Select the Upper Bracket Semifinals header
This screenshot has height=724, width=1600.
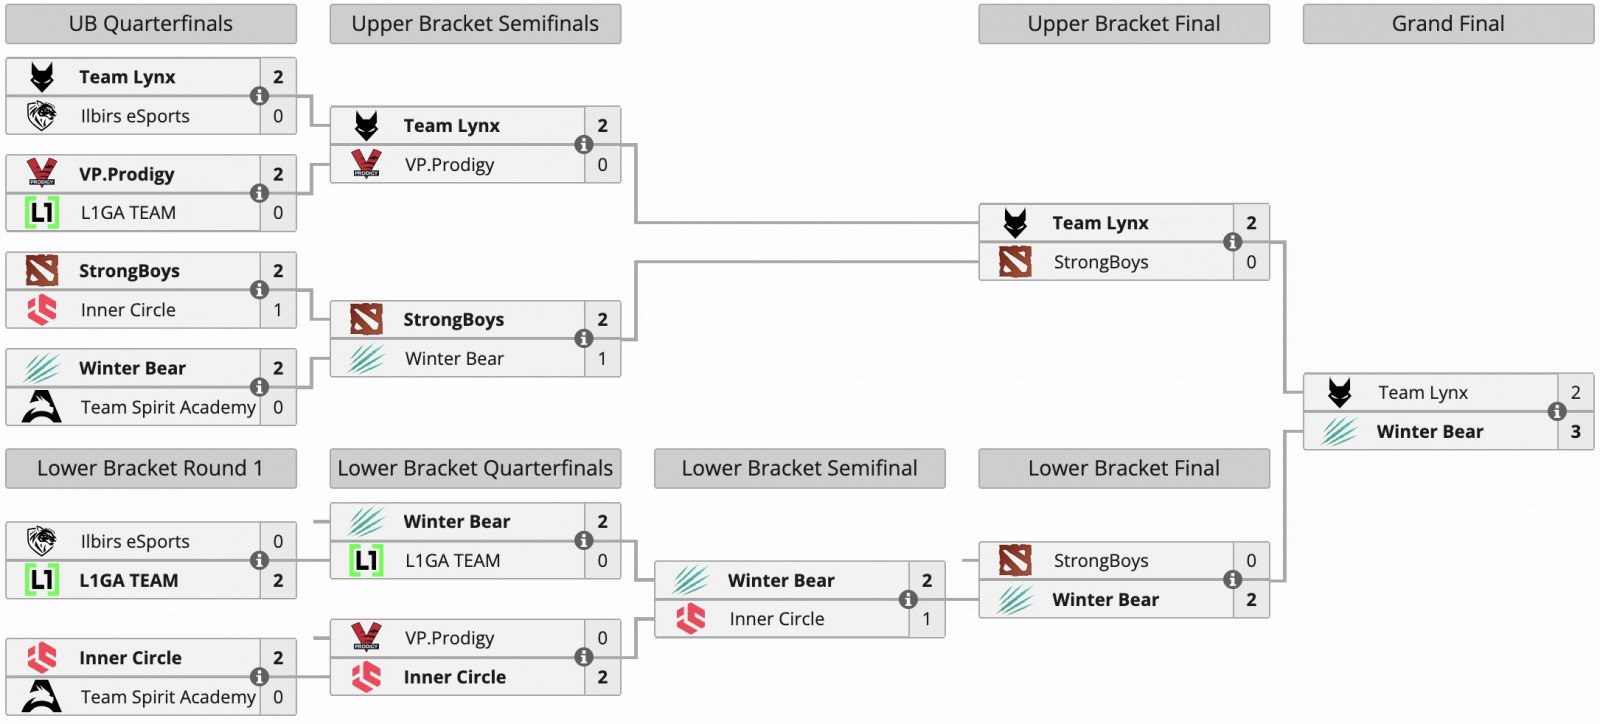pos(475,24)
